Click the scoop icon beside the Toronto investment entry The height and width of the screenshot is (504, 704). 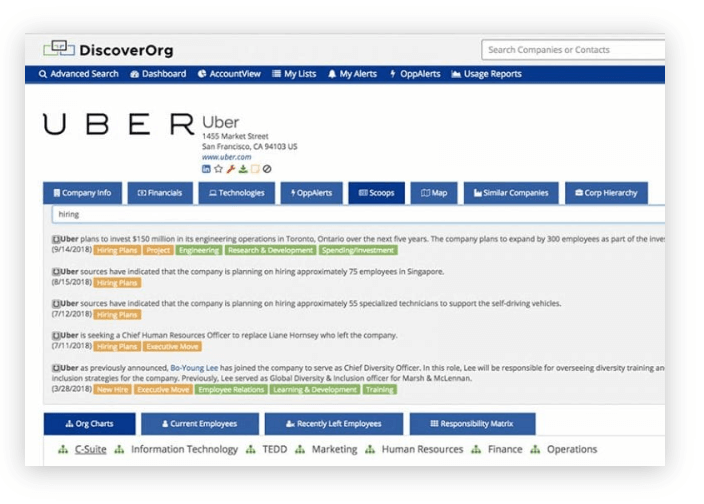point(56,239)
